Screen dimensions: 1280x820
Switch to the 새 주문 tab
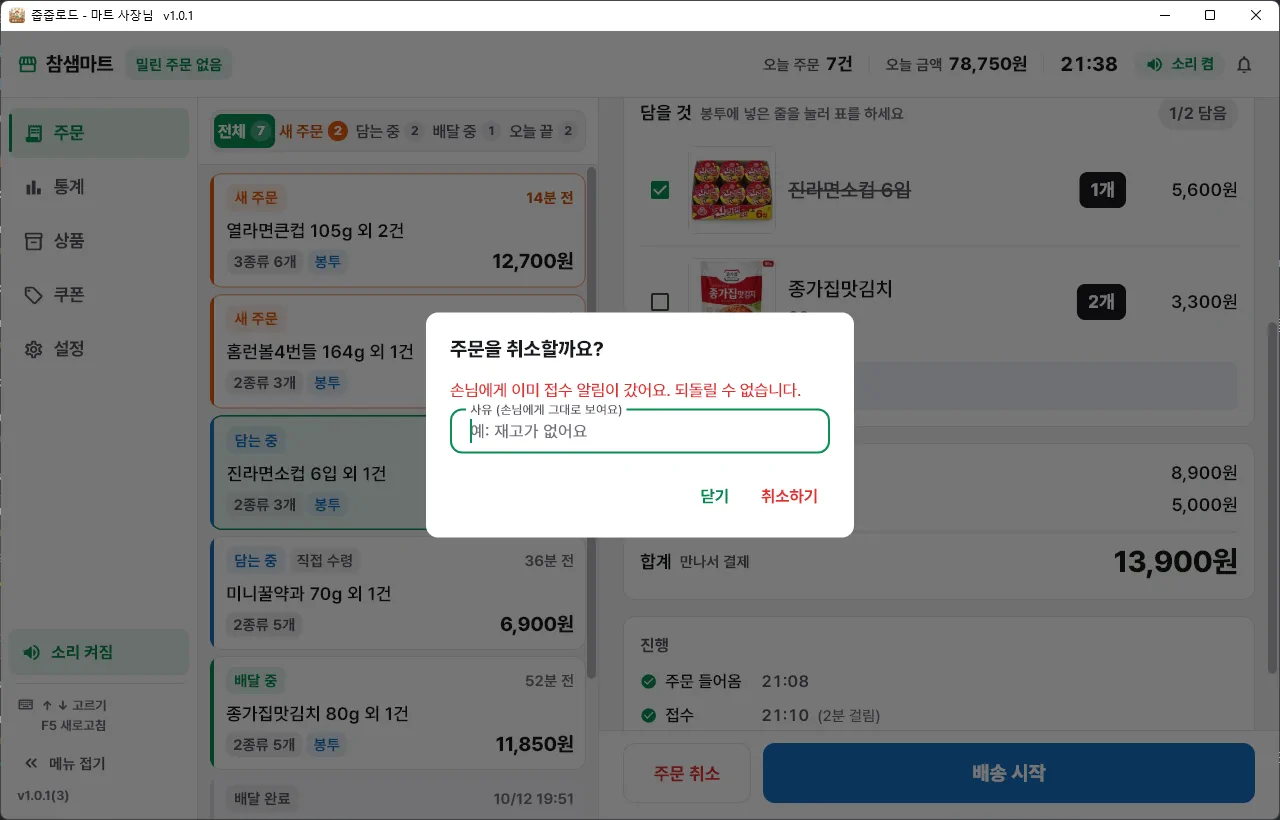point(313,131)
